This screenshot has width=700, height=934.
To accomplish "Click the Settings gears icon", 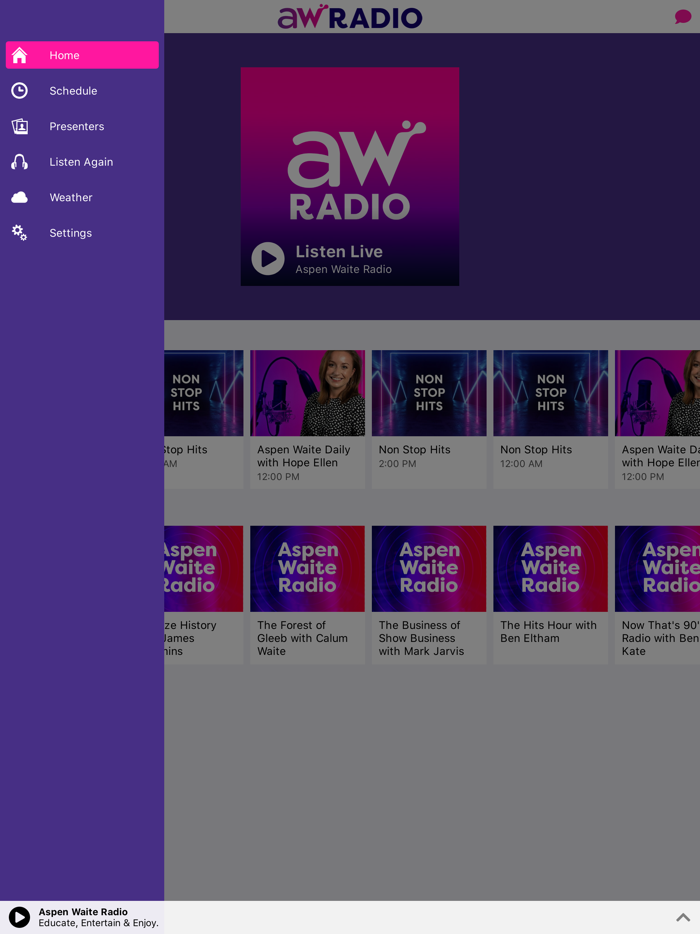I will [19, 233].
